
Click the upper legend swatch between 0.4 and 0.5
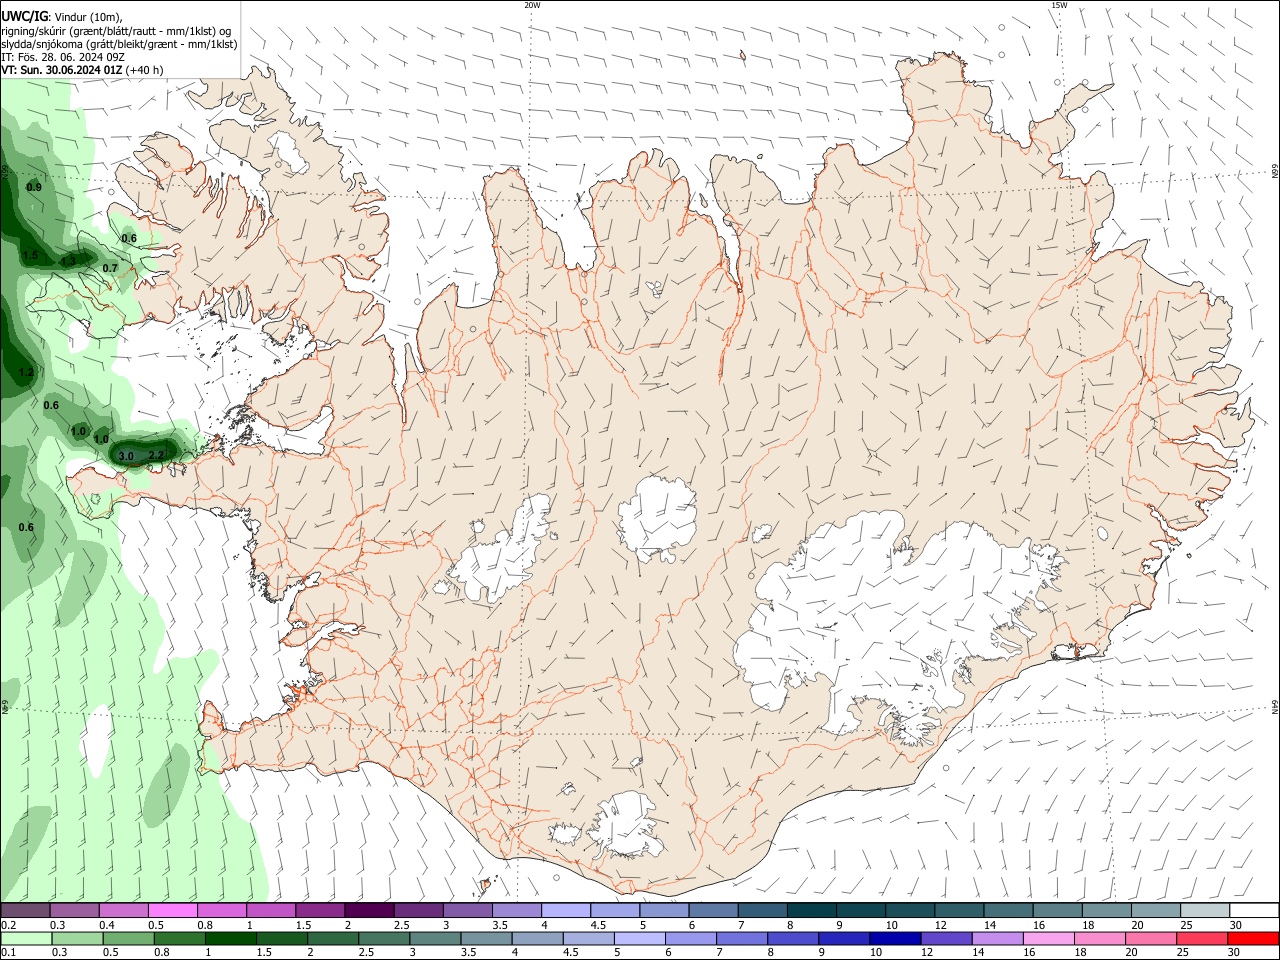click(123, 910)
